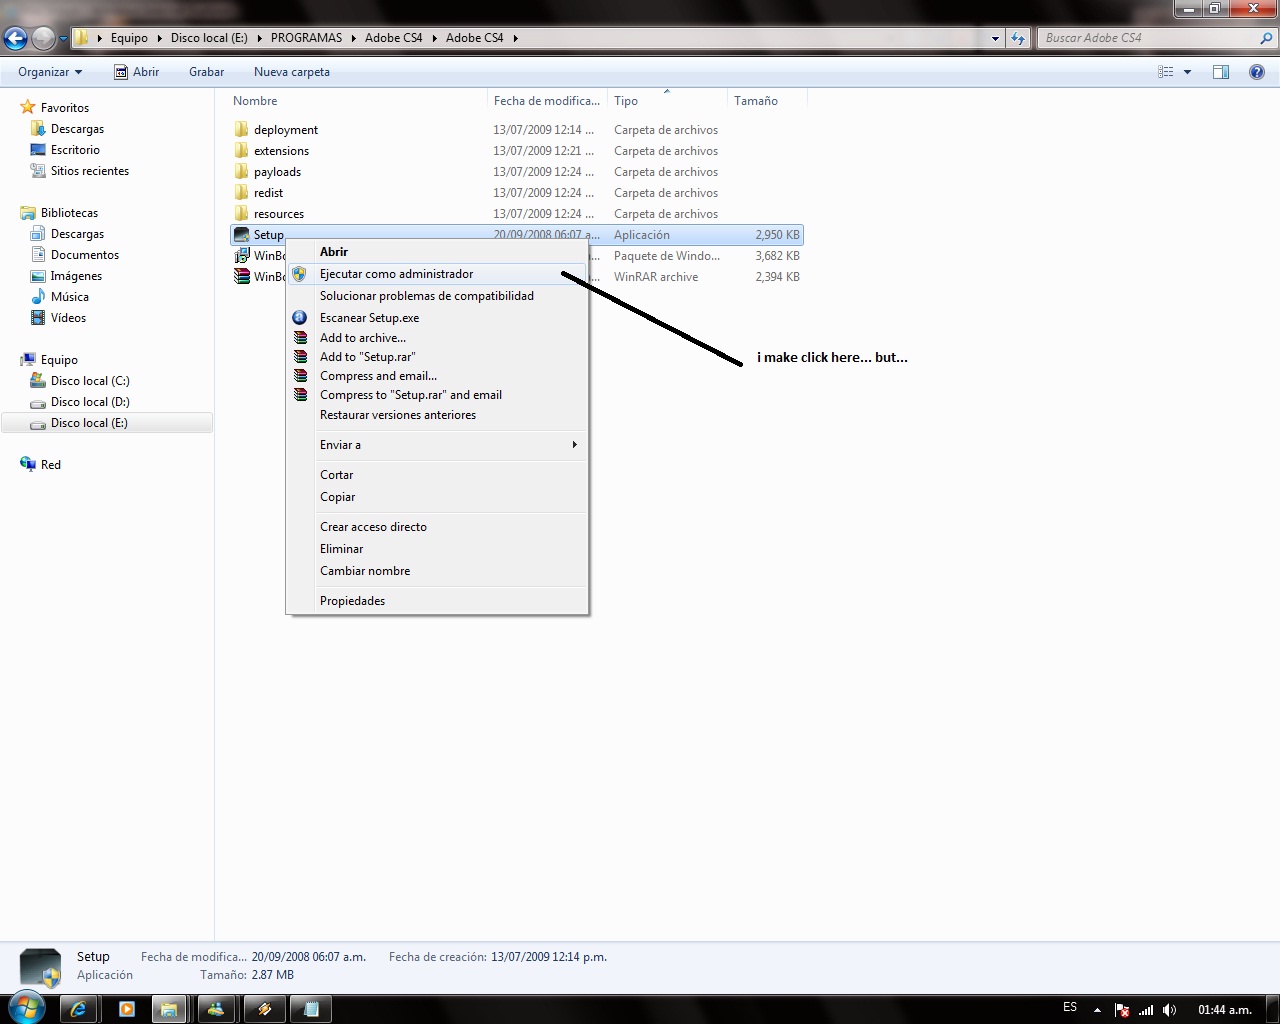The width and height of the screenshot is (1280, 1024).
Task: Open the Vídeos library
Action: pos(68,318)
